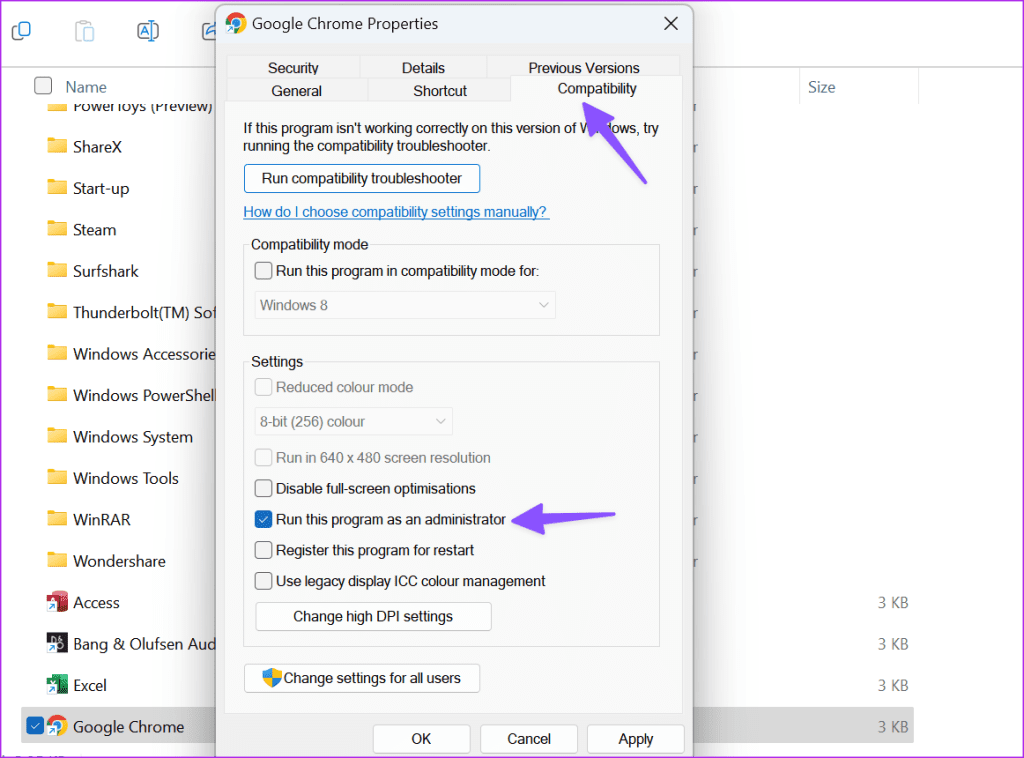Open the Windows 8 compatibility mode dropdown
This screenshot has height=758, width=1024.
point(405,305)
